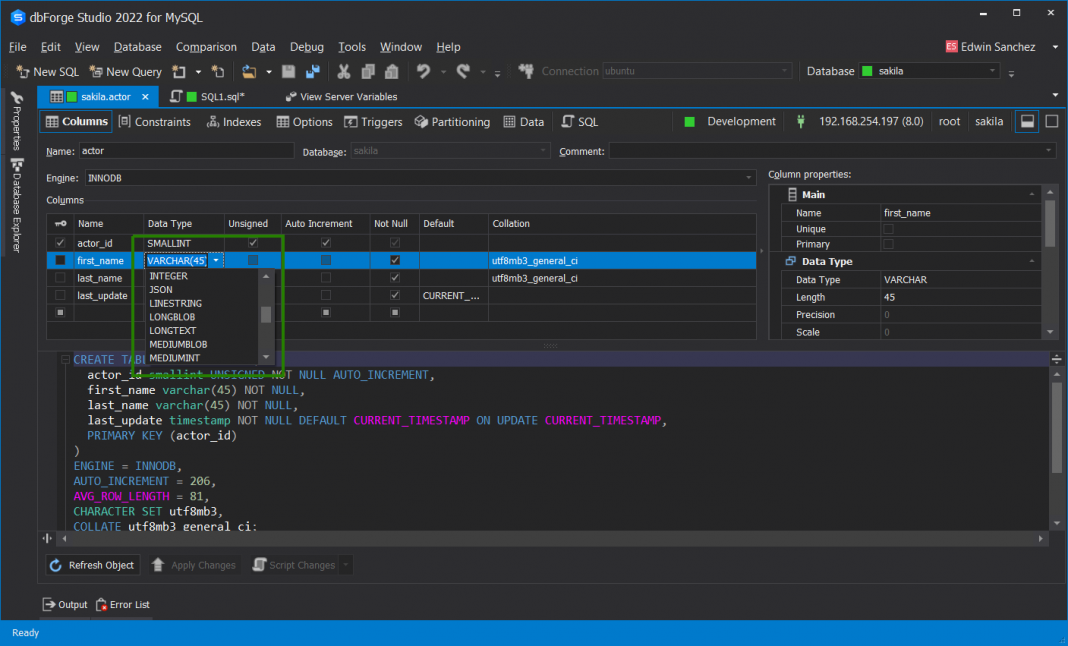Click the Refresh Object button

[92, 565]
